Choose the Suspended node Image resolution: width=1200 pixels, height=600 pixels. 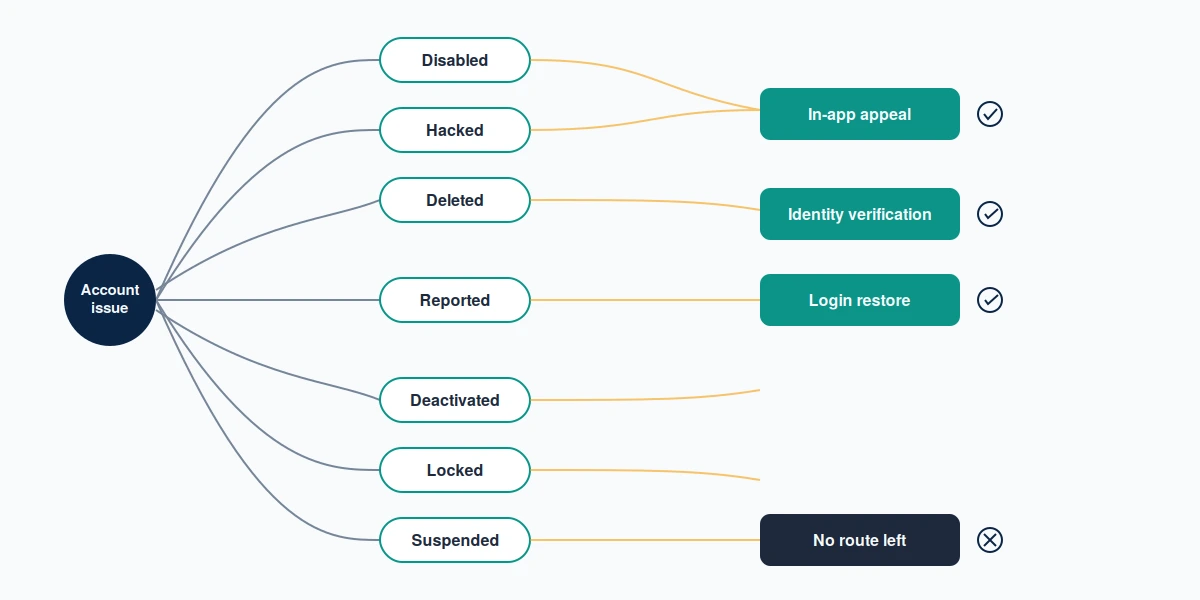coord(455,540)
